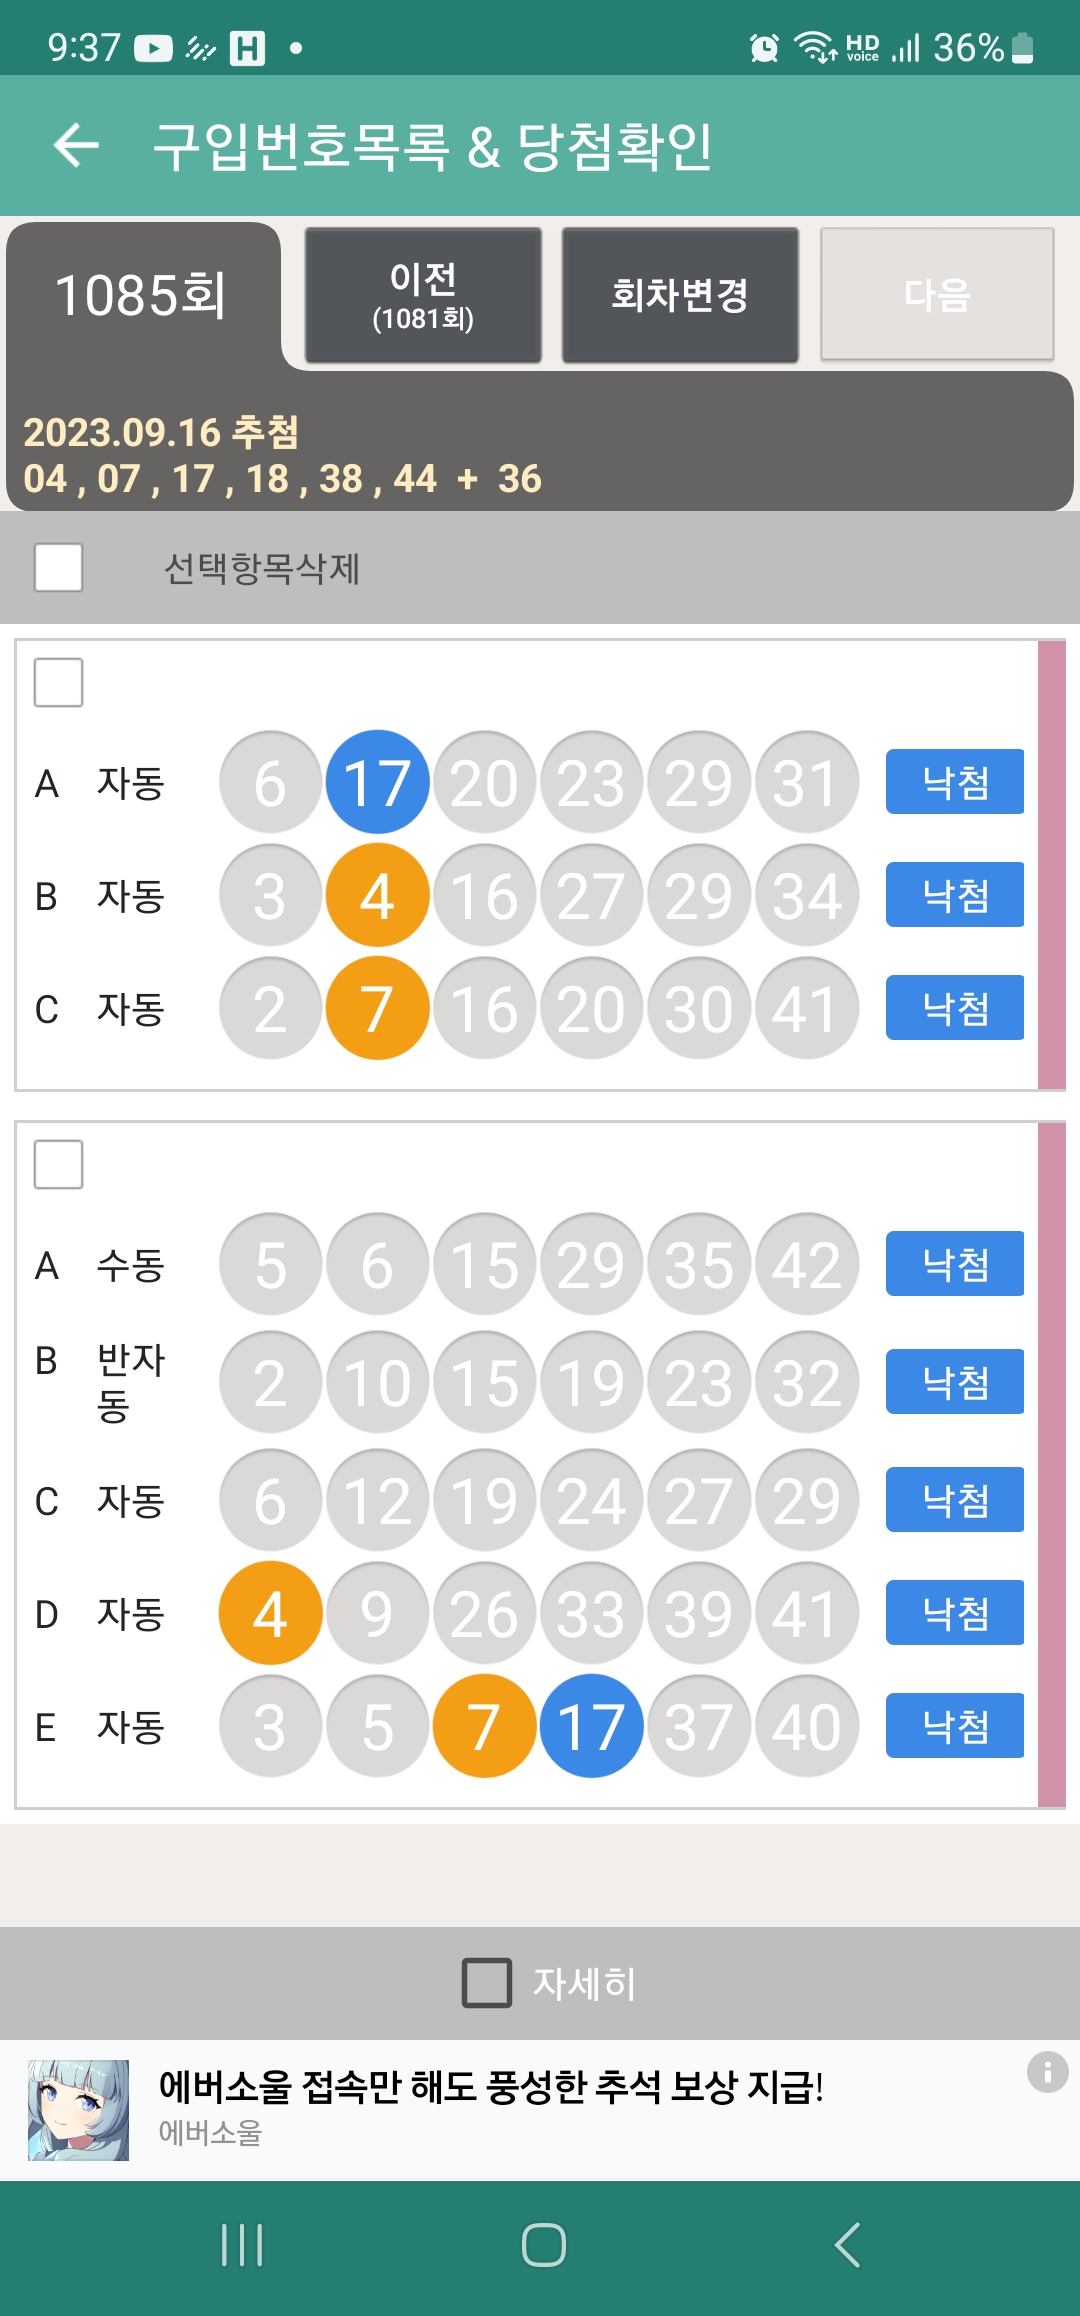Tap orange ball 4 in first B row

click(377, 896)
